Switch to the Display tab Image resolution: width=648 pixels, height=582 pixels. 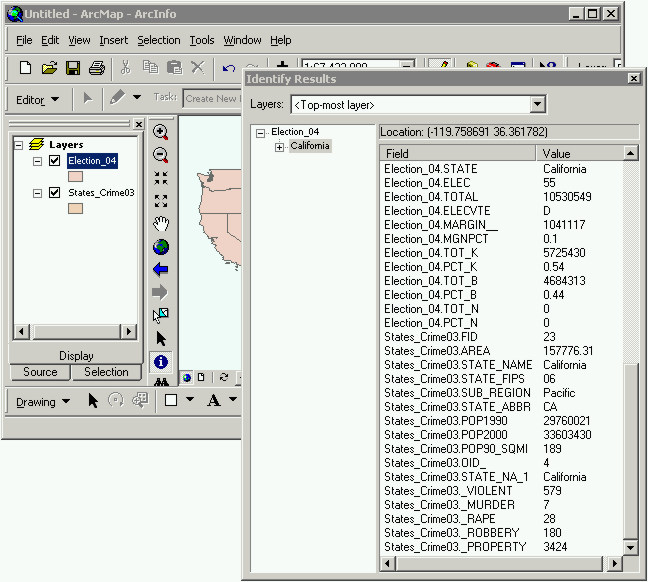point(76,356)
